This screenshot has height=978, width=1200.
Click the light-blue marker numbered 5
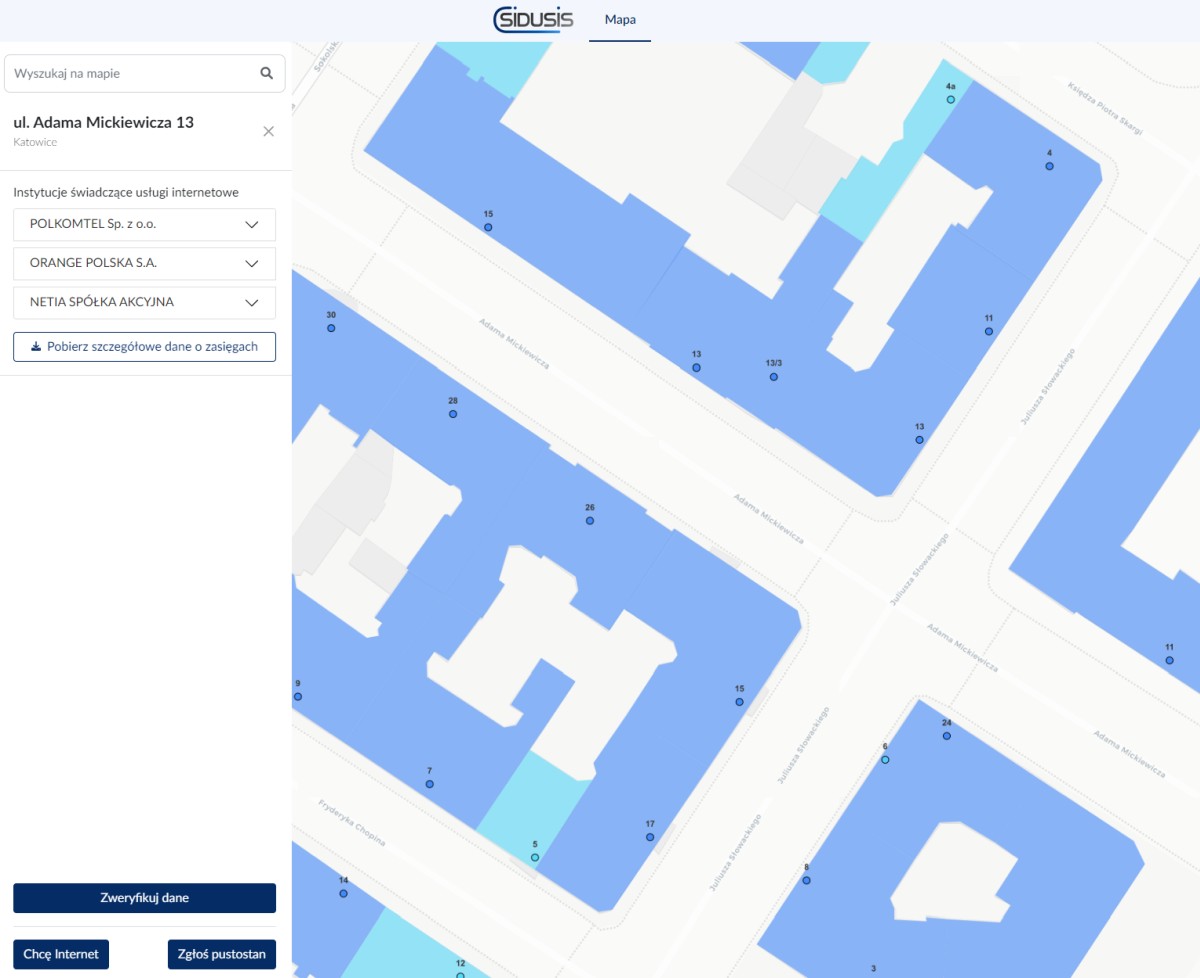click(535, 858)
